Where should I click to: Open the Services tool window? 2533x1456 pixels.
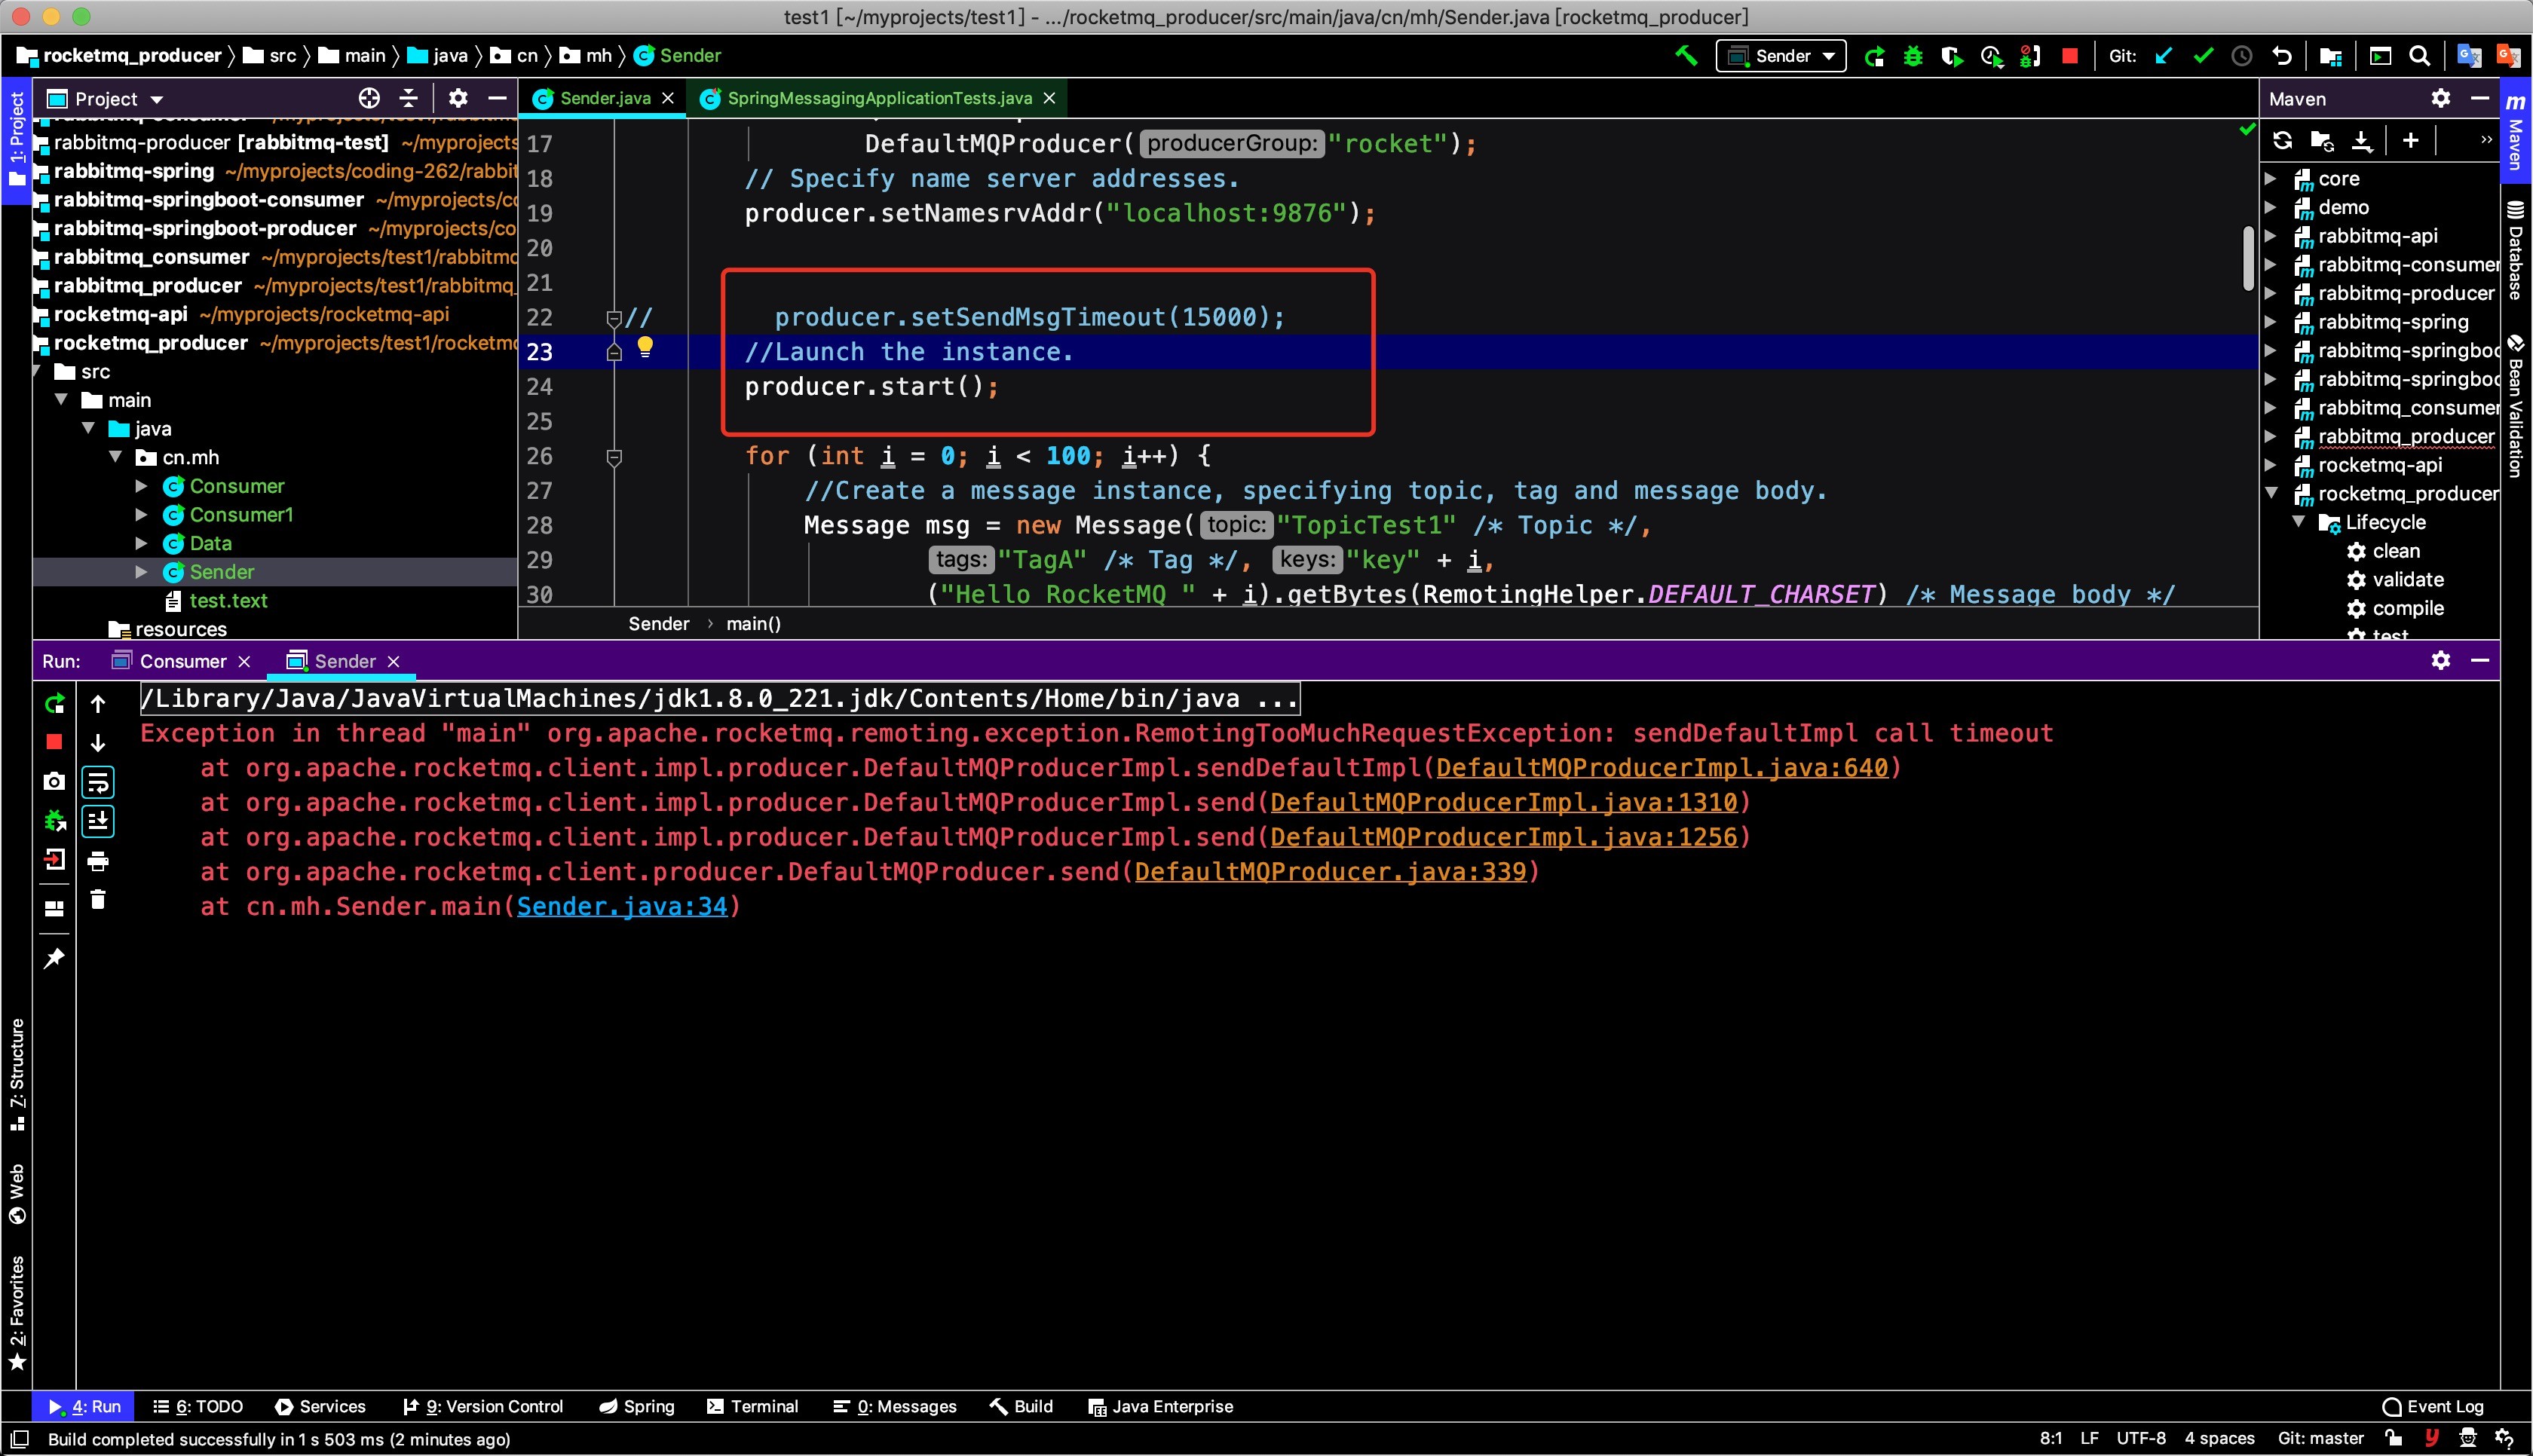point(321,1407)
